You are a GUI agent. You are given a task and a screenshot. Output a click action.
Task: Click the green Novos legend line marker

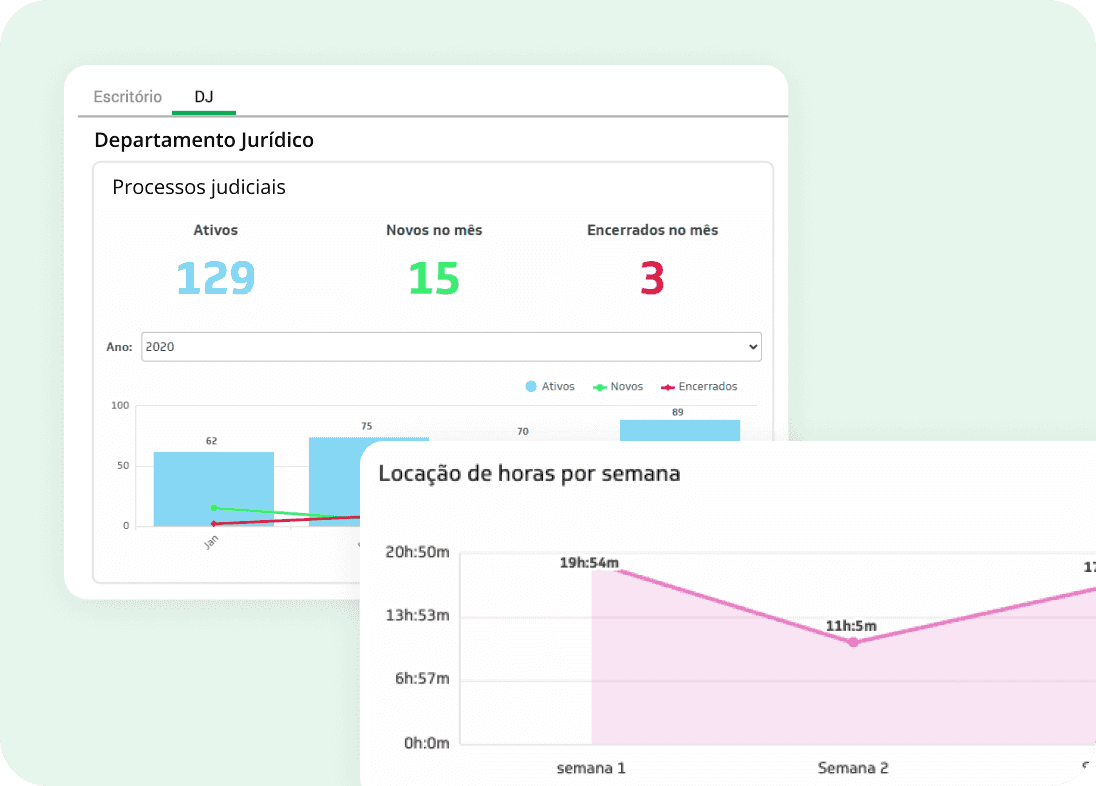click(x=600, y=387)
